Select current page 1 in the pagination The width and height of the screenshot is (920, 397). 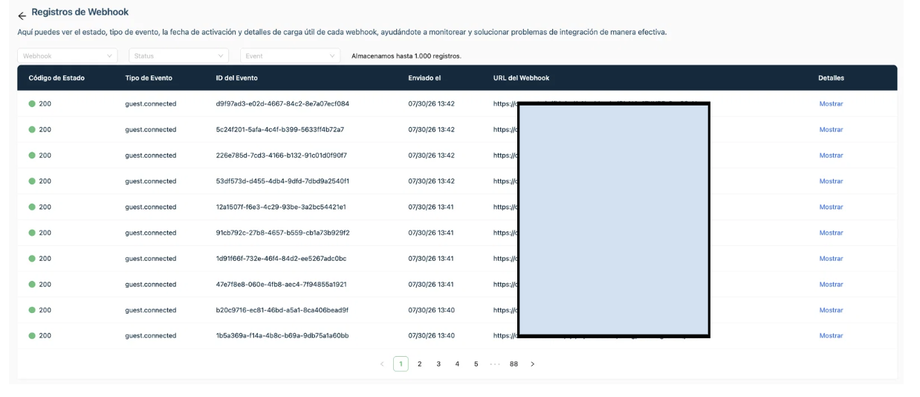[401, 364]
